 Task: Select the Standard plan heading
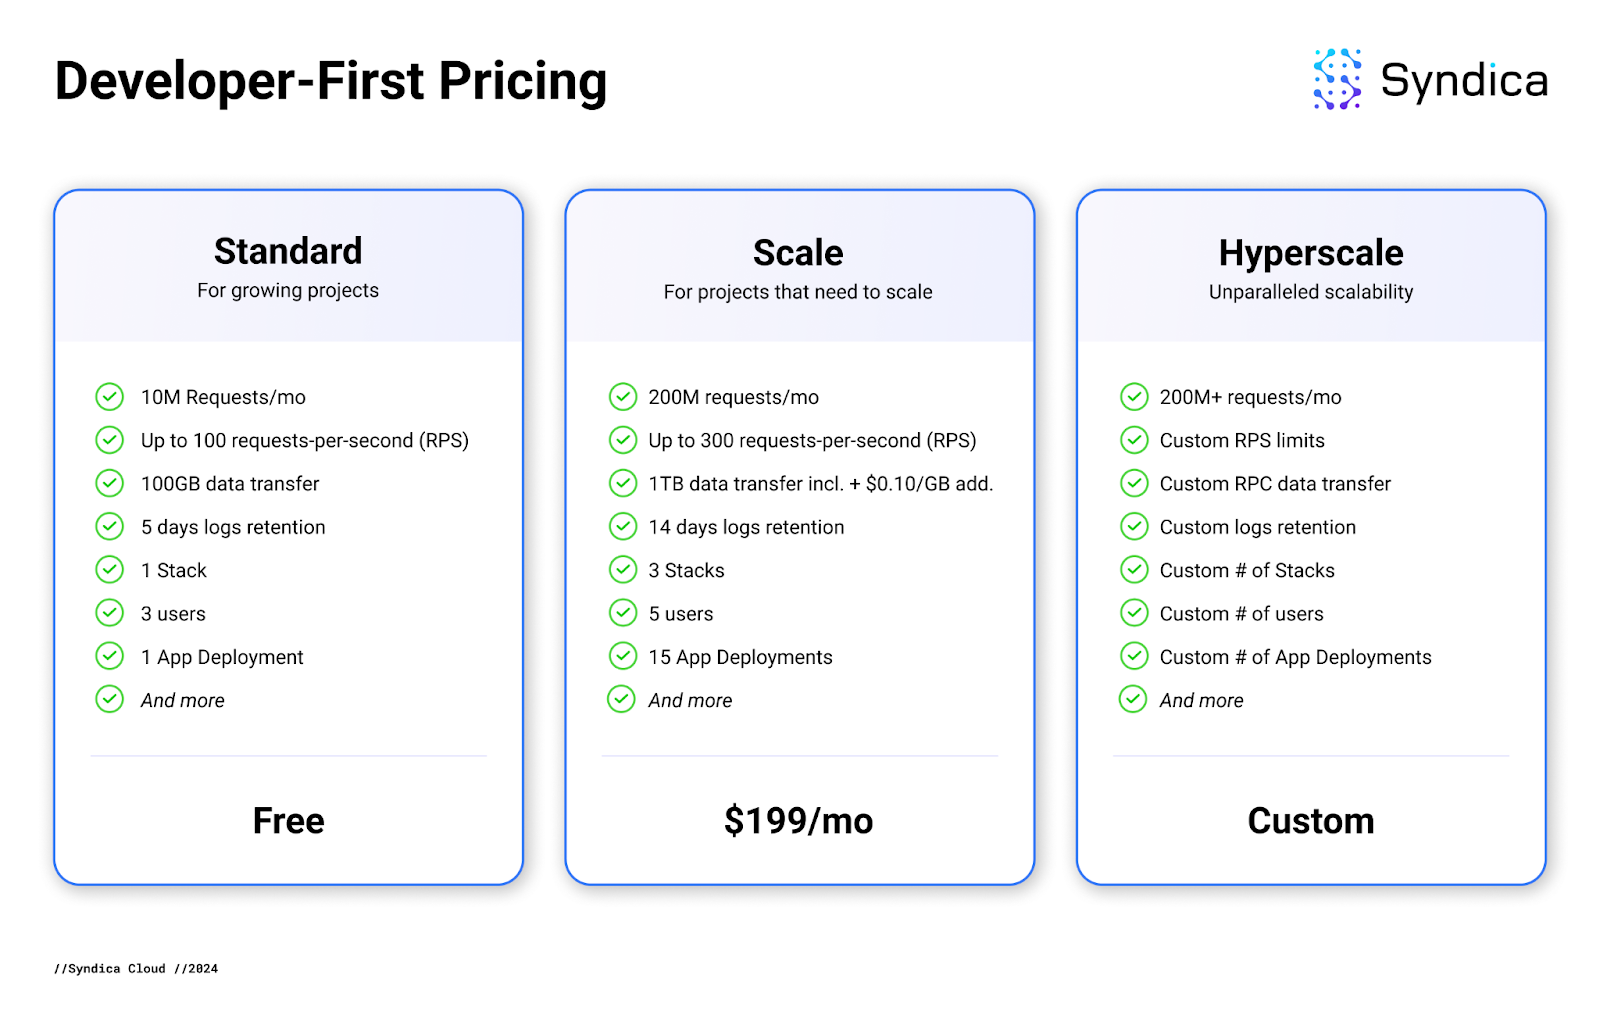pos(288,251)
